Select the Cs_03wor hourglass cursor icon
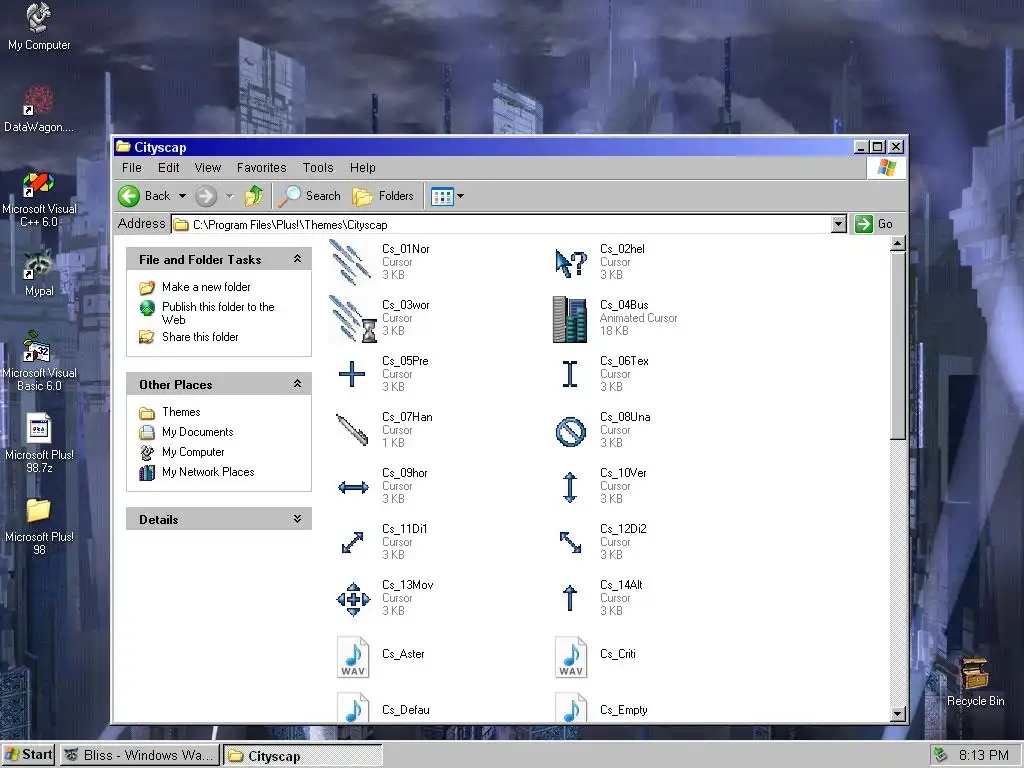This screenshot has height=768, width=1024. click(352, 319)
